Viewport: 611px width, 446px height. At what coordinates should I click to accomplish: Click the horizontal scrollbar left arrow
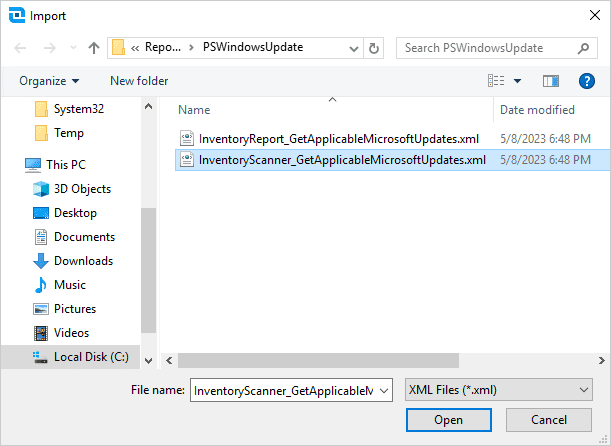[x=169, y=361]
